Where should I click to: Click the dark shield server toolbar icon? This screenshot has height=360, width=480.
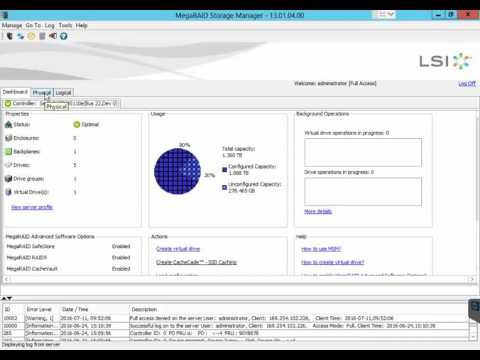(10, 36)
